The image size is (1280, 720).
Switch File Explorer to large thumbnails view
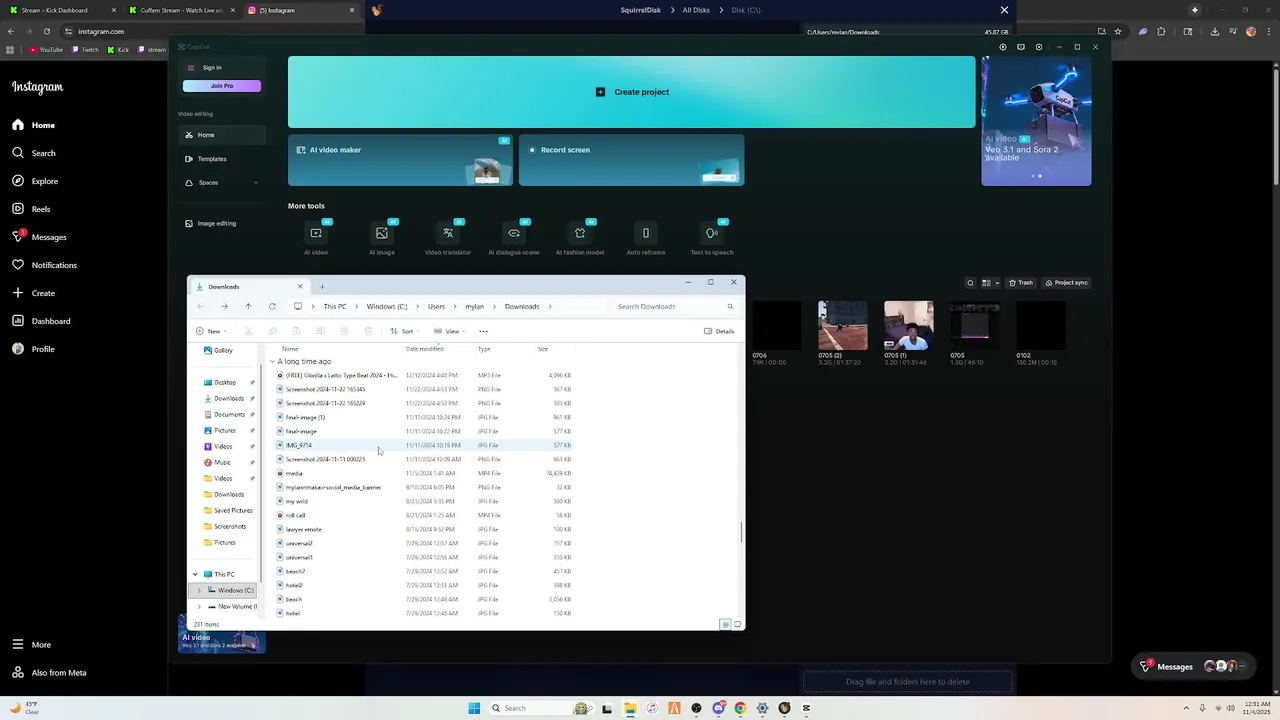coord(737,624)
